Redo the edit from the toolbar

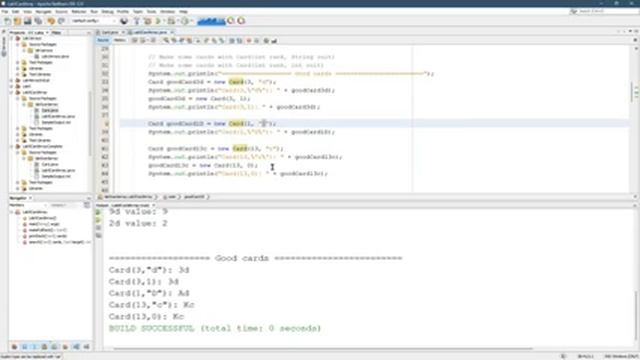[x=61, y=21]
